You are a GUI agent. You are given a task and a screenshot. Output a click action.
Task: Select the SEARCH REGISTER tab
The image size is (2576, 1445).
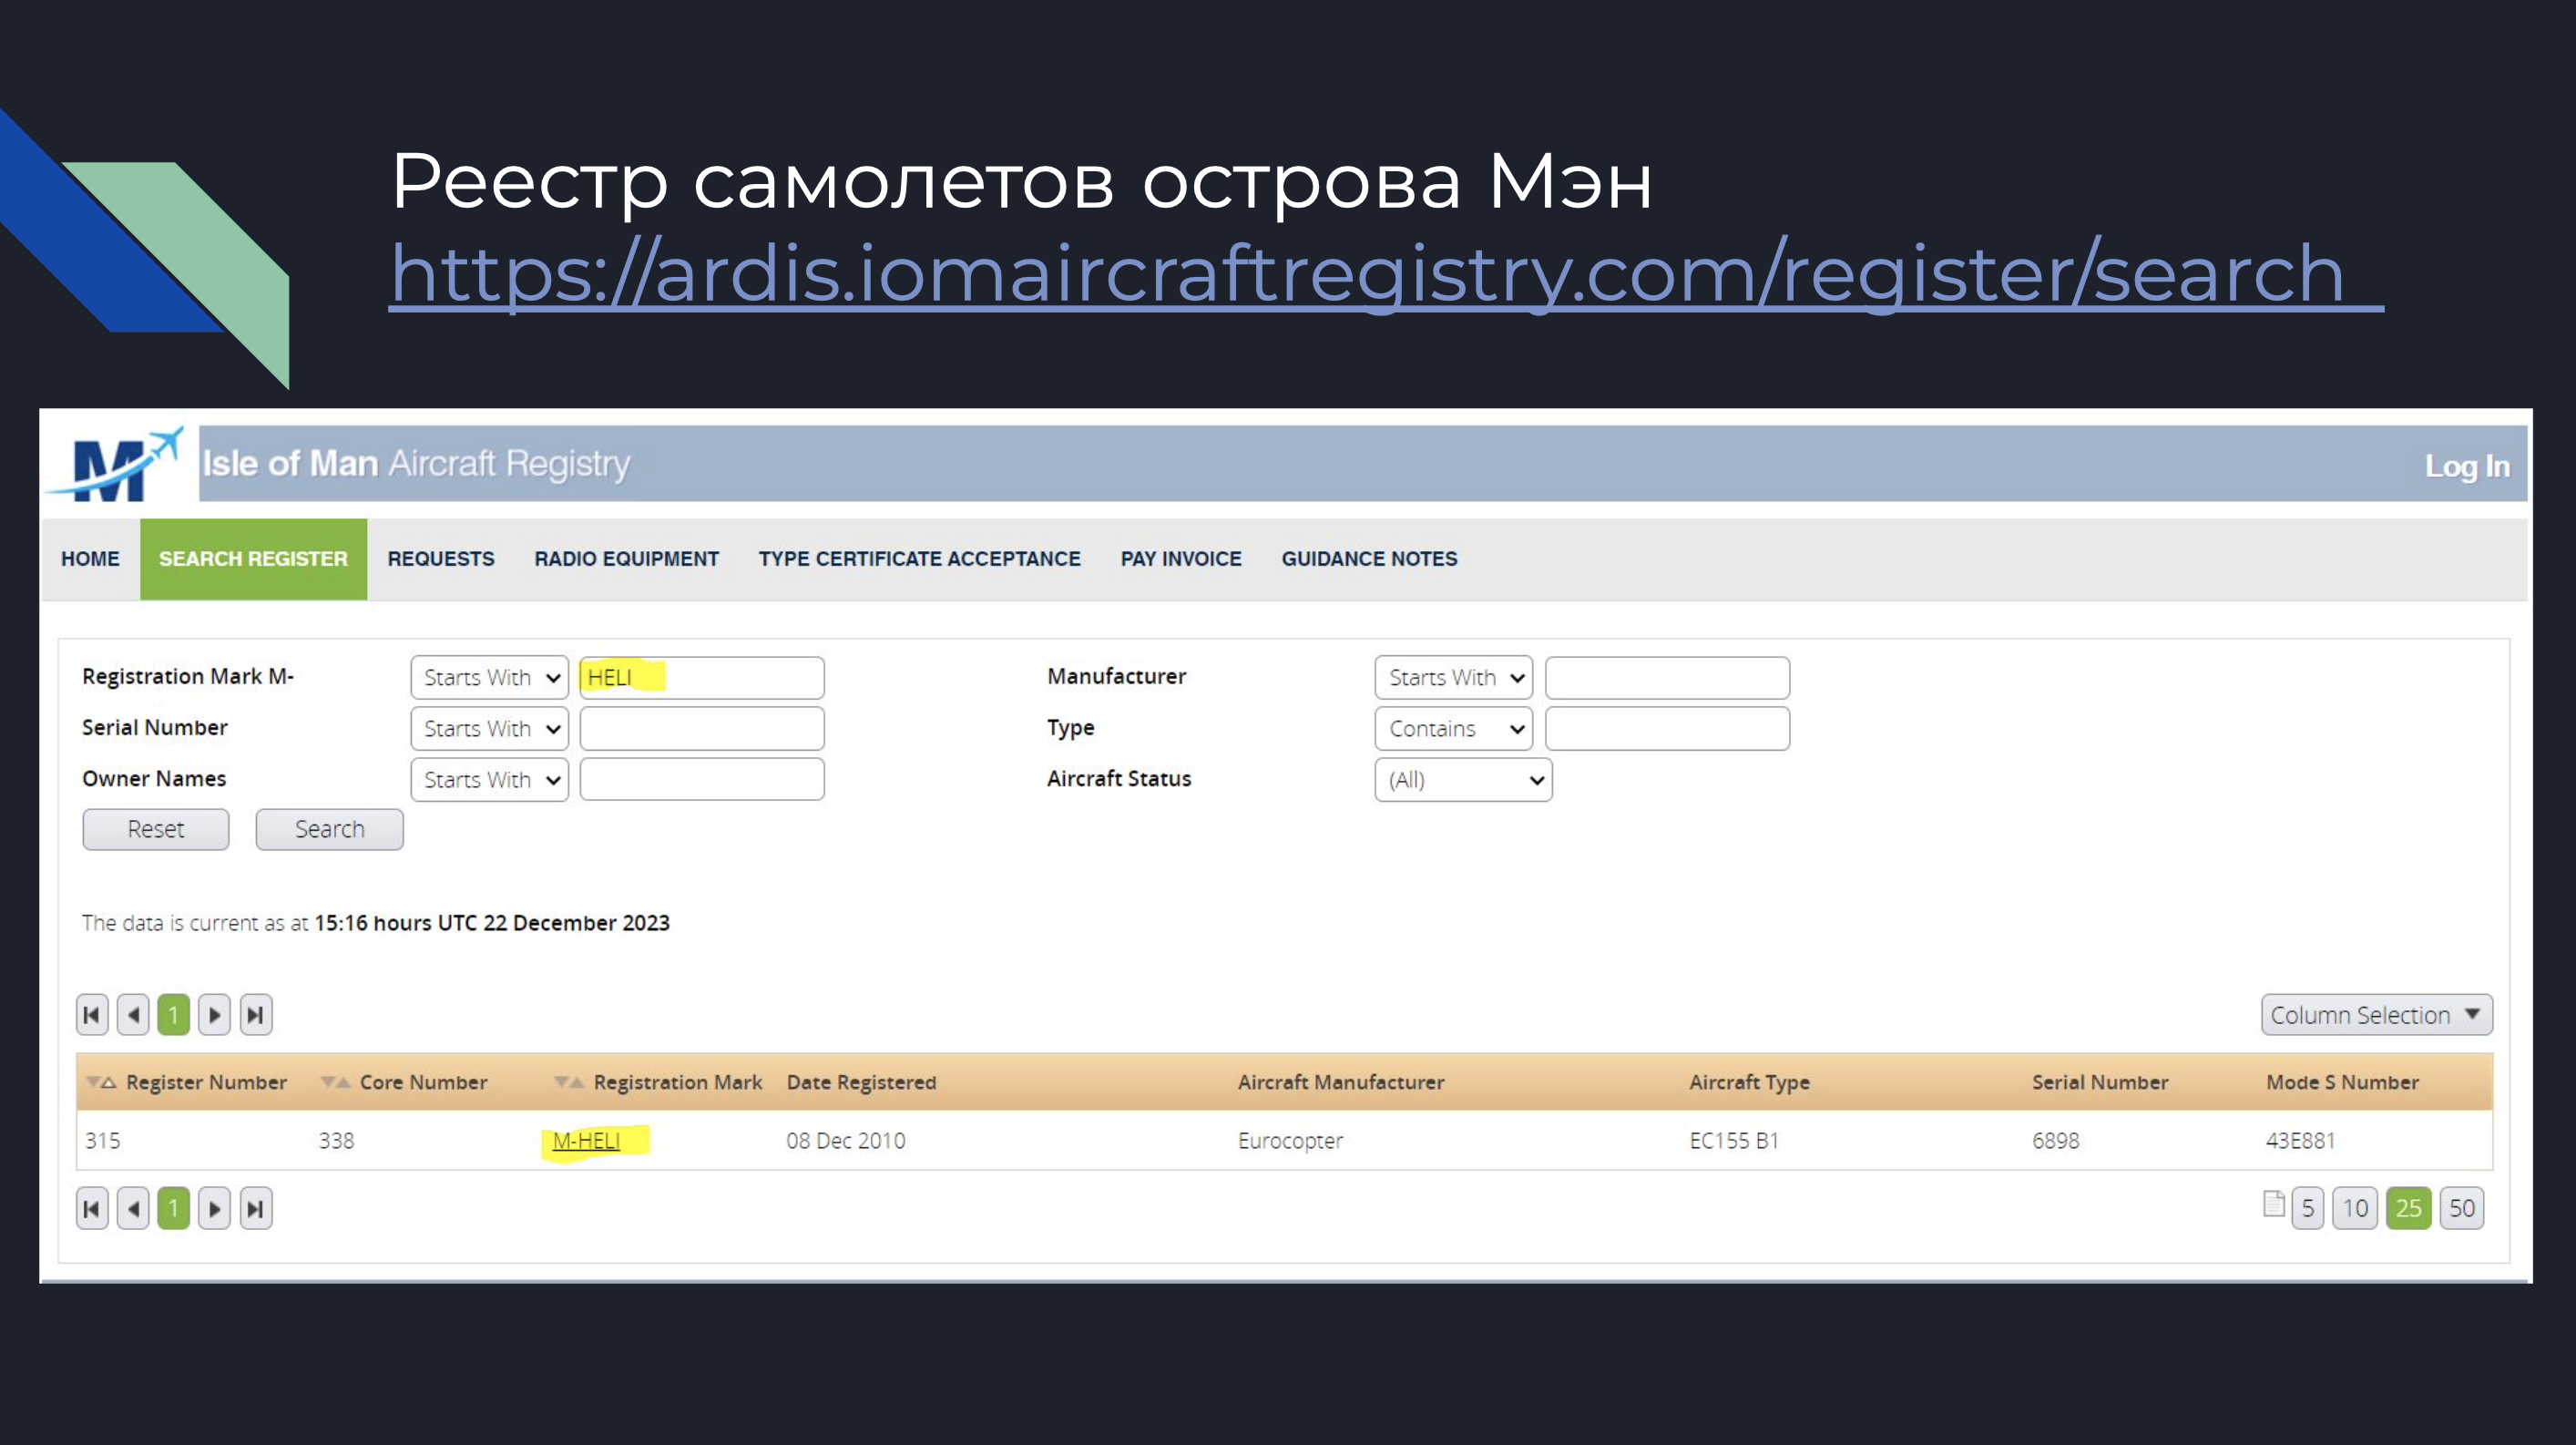[x=253, y=559]
